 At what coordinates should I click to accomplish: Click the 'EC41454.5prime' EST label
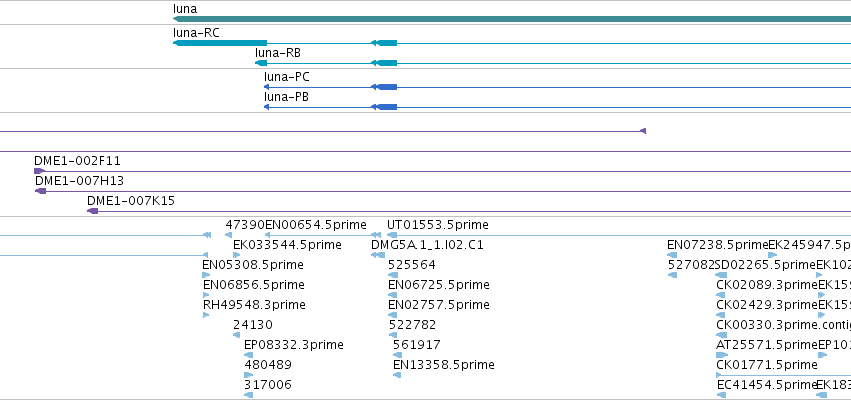tap(767, 385)
